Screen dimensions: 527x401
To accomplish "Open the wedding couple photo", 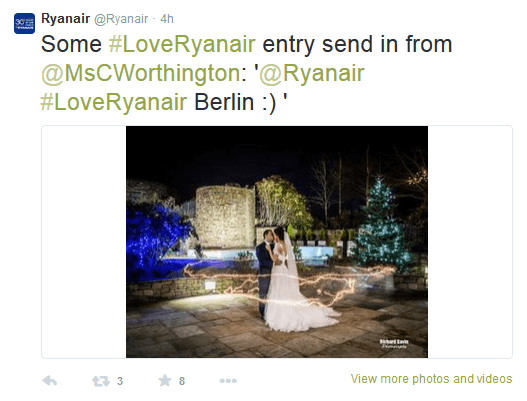I will pos(277,242).
